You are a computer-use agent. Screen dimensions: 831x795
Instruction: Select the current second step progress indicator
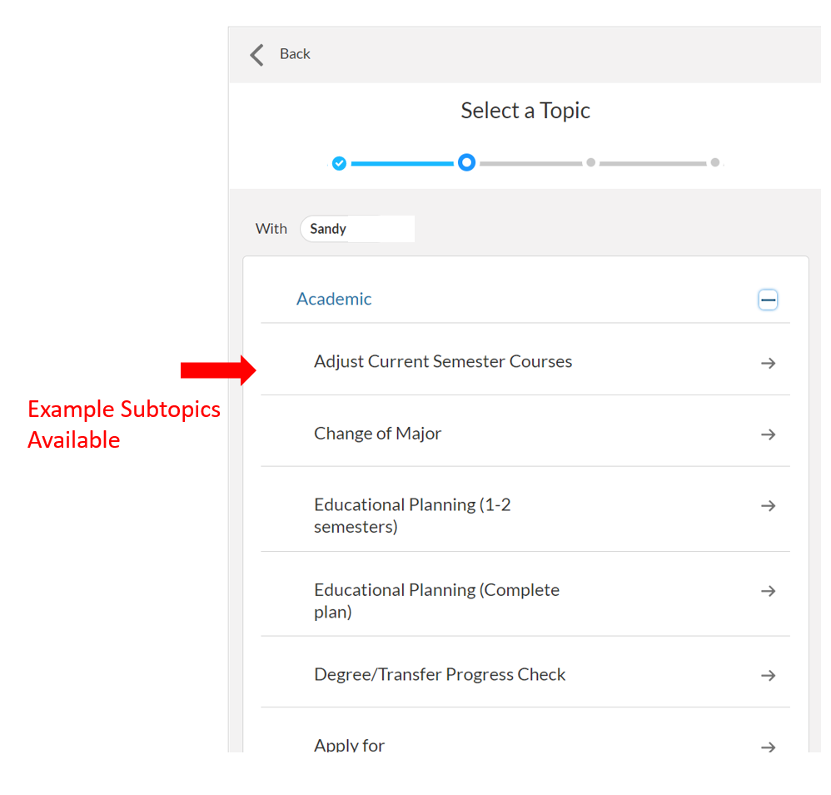(466, 163)
